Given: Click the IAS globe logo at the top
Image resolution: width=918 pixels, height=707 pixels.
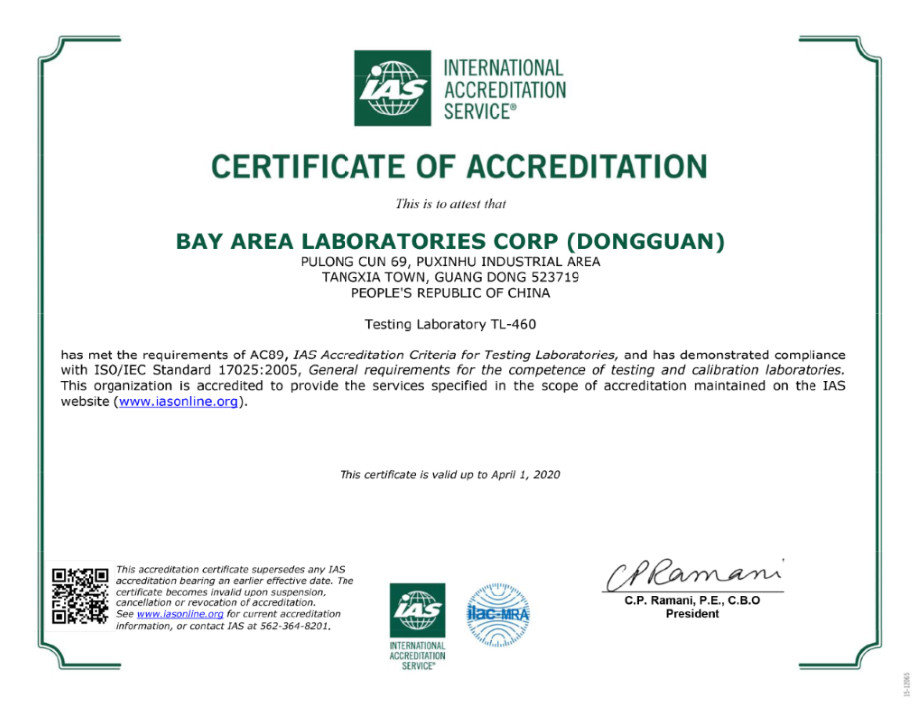Looking at the screenshot, I should coord(392,88).
